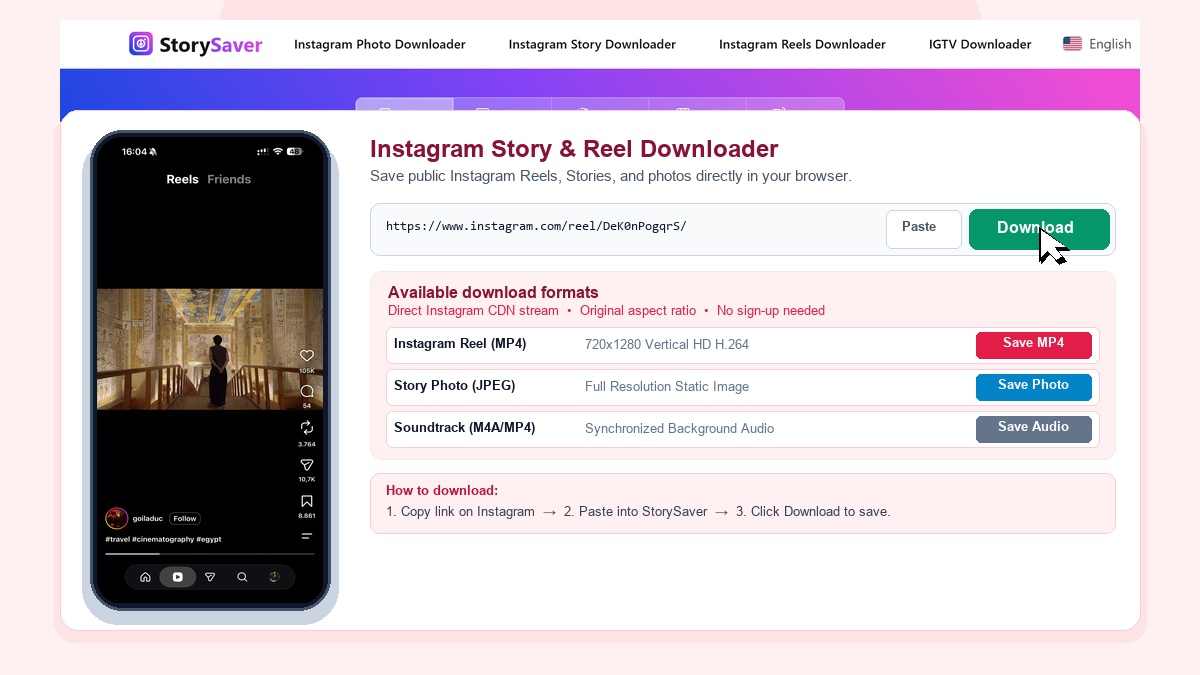Click the green Download button
Screen dimensions: 1200x675
1039,229
